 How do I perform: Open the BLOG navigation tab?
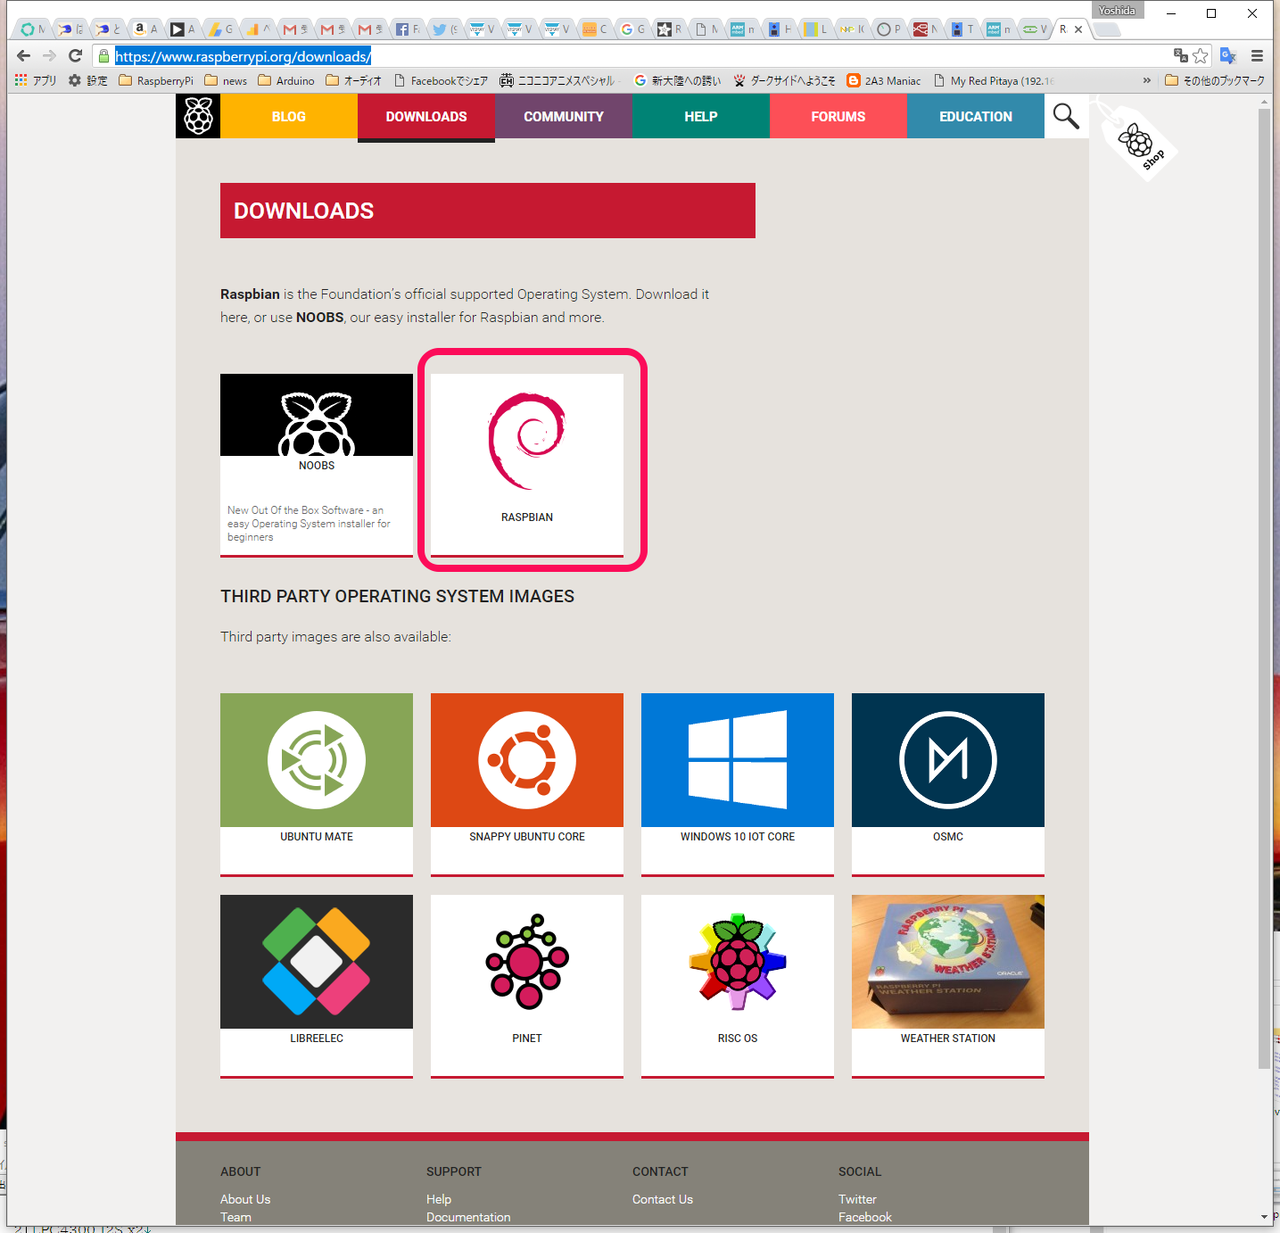click(289, 116)
